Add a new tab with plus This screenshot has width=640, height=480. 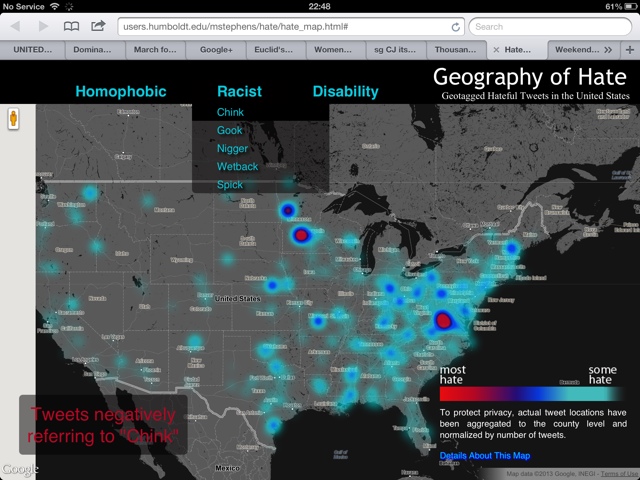630,50
